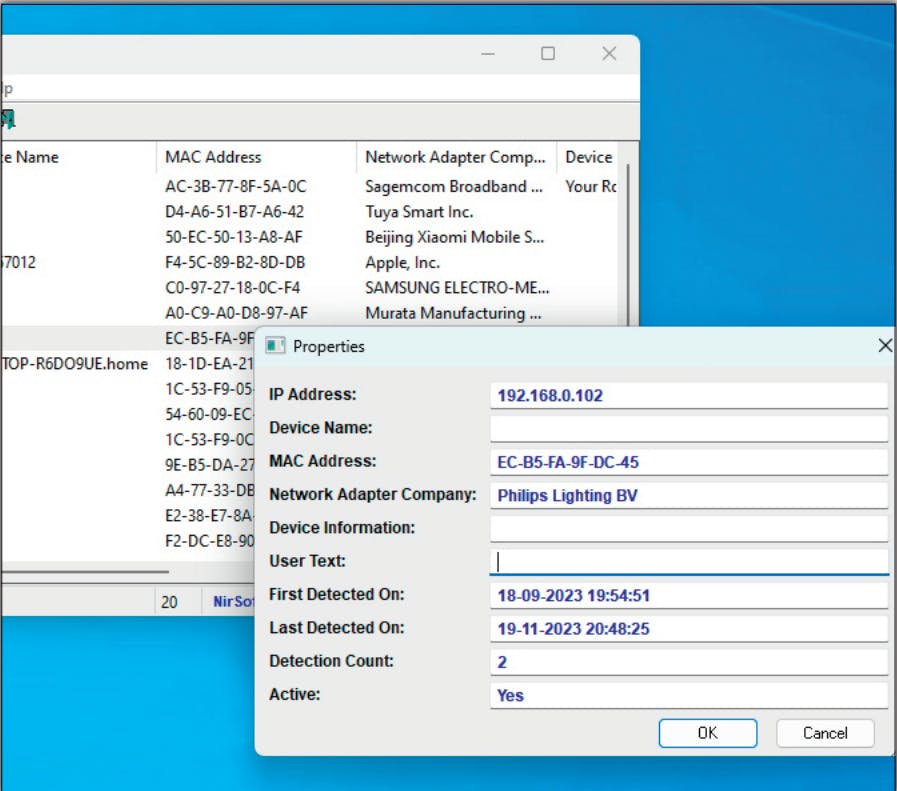The image size is (897, 791).
Task: Click Apple, Inc. company cell
Action: tap(403, 262)
